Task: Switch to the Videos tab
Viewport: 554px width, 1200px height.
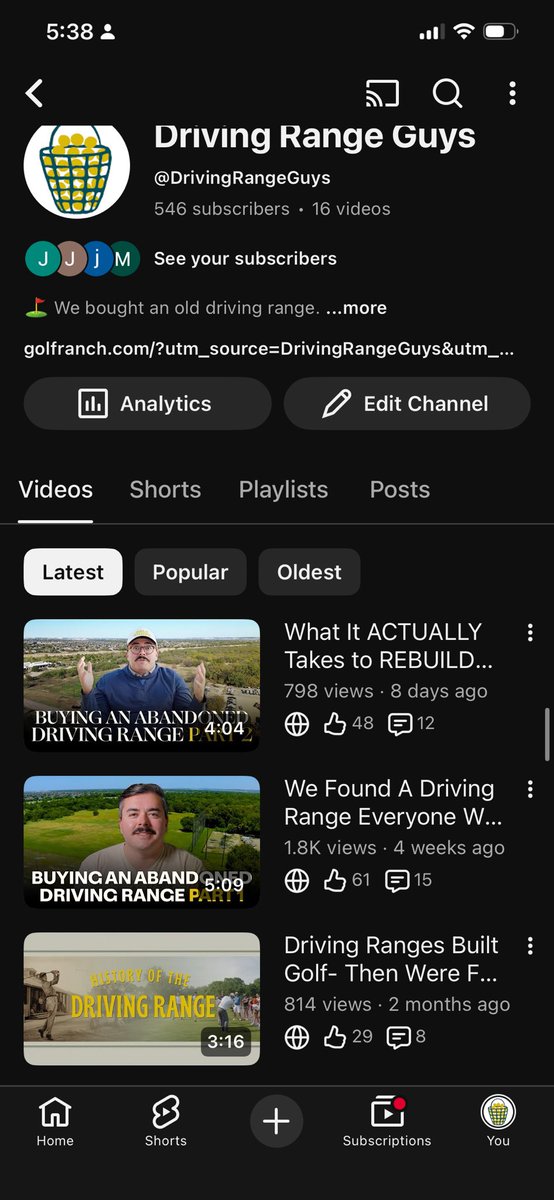Action: click(56, 490)
